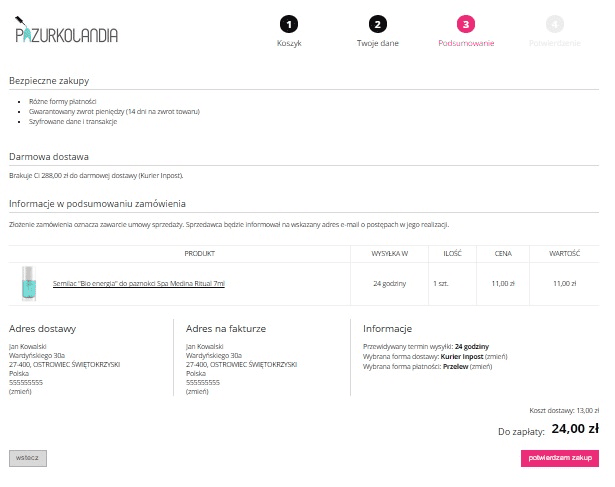Click the step 3 Podsumowanie circle icon
615x487 pixels.
(466, 24)
